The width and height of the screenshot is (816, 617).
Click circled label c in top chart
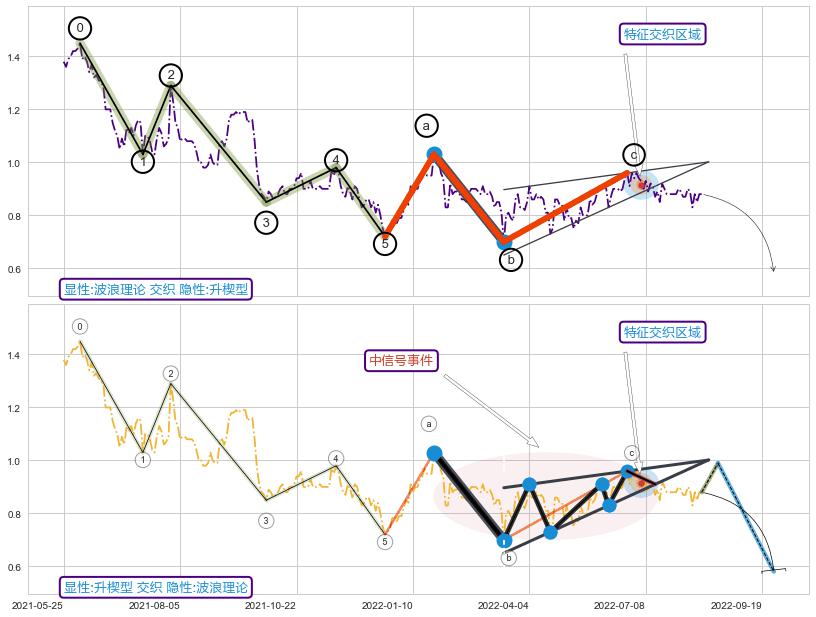click(x=633, y=154)
